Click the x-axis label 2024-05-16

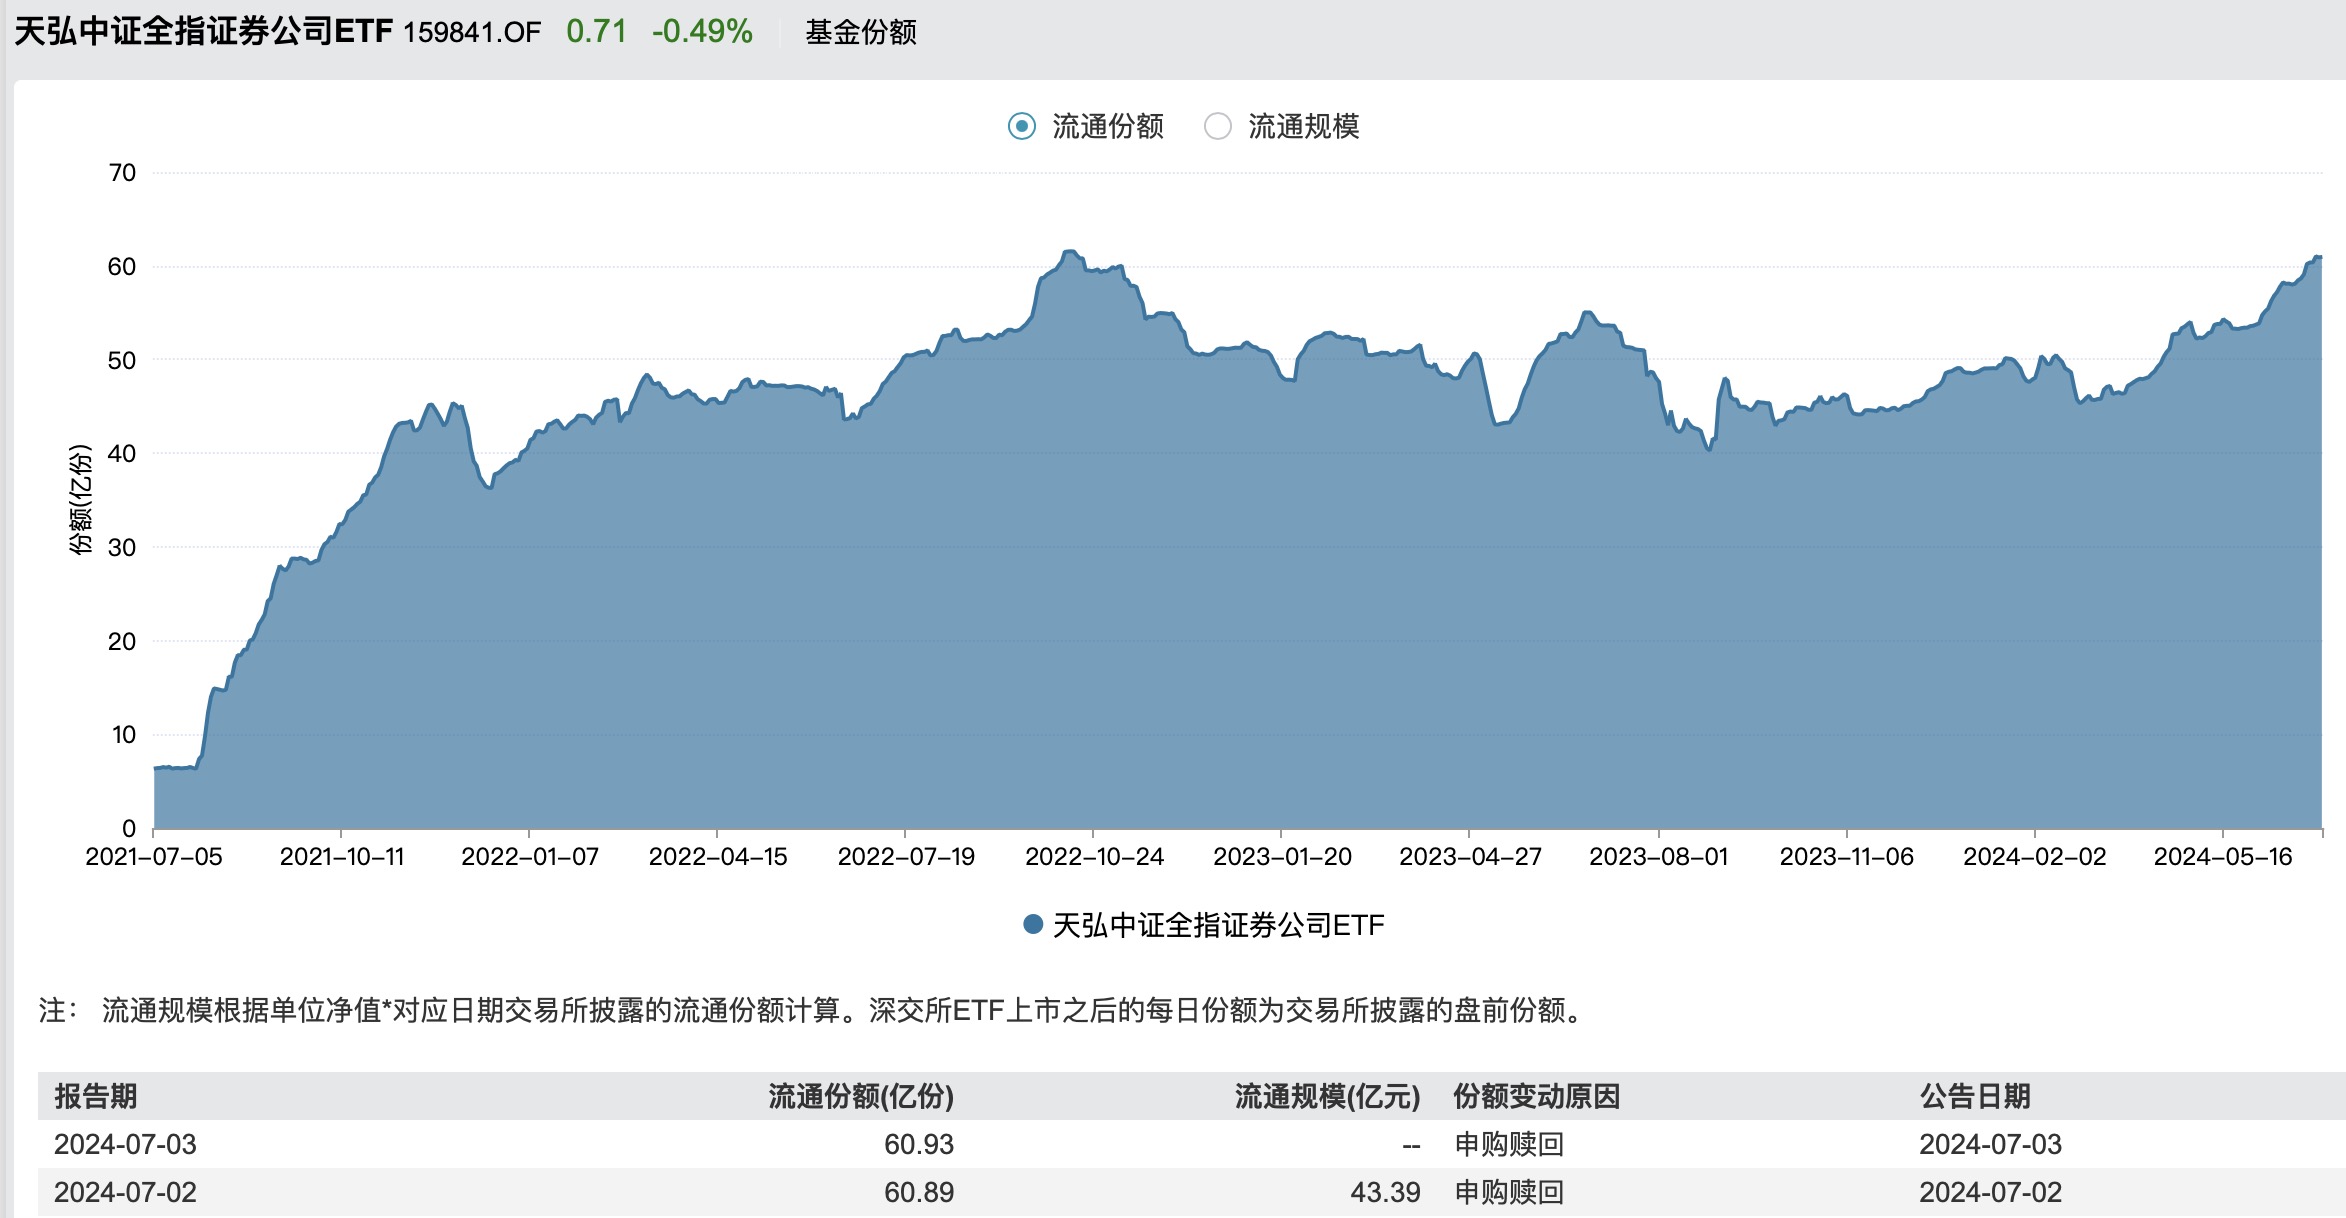pyautogui.click(x=2223, y=857)
